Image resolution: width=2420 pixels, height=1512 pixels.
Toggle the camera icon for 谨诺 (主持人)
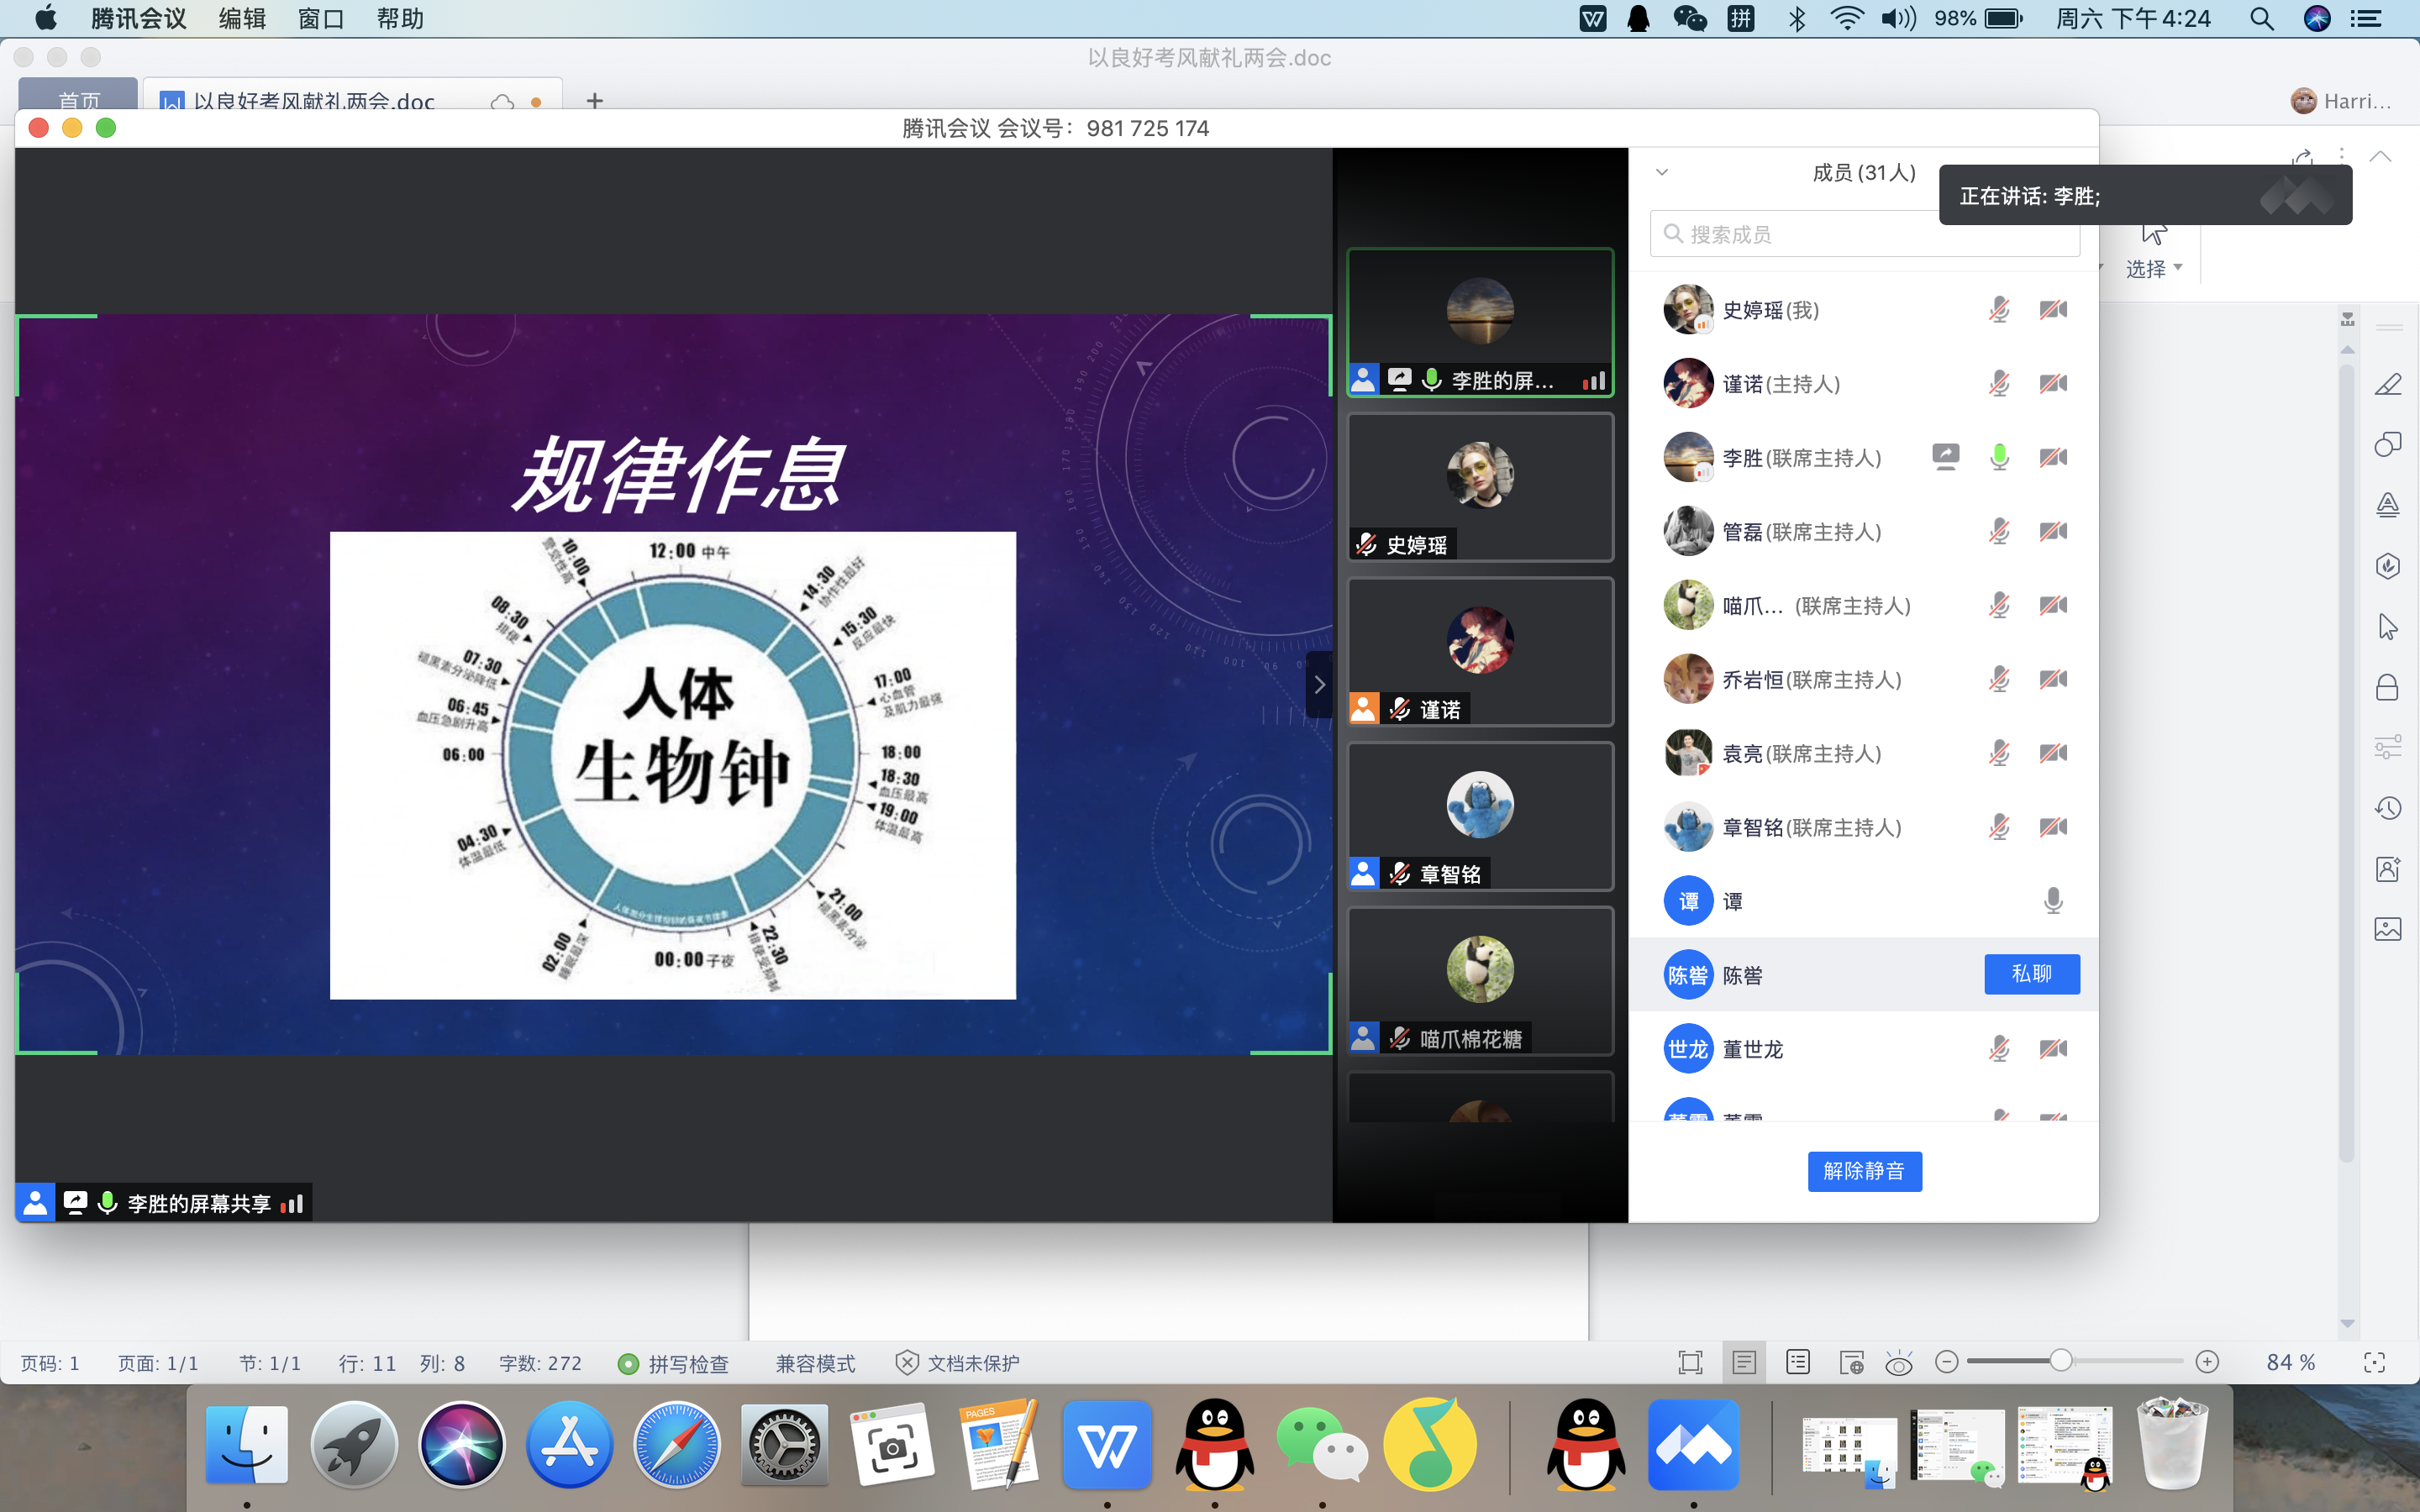pyautogui.click(x=2053, y=384)
